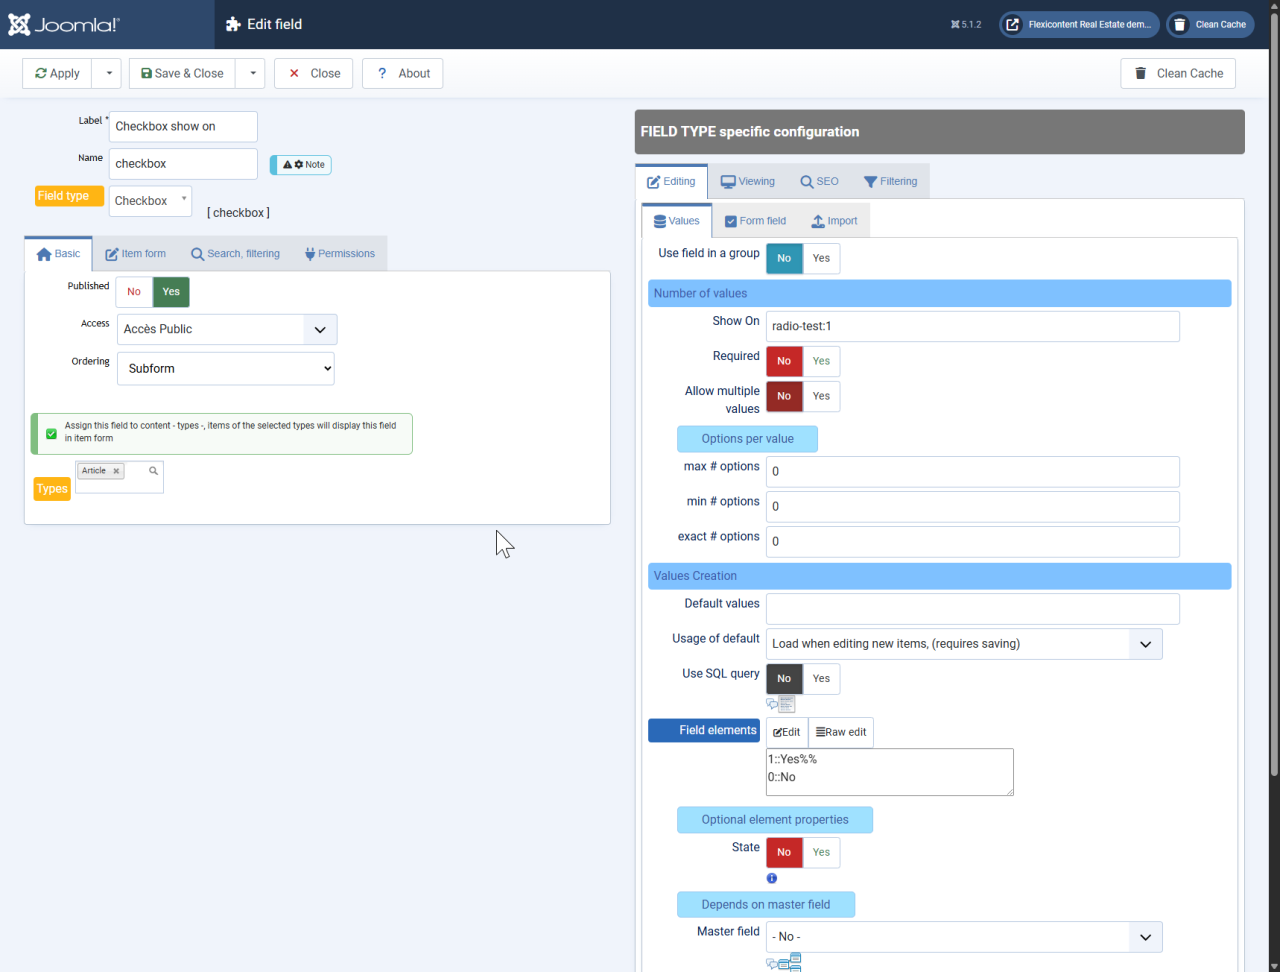This screenshot has height=972, width=1280.
Task: Open the Permissions tab
Action: (x=339, y=254)
